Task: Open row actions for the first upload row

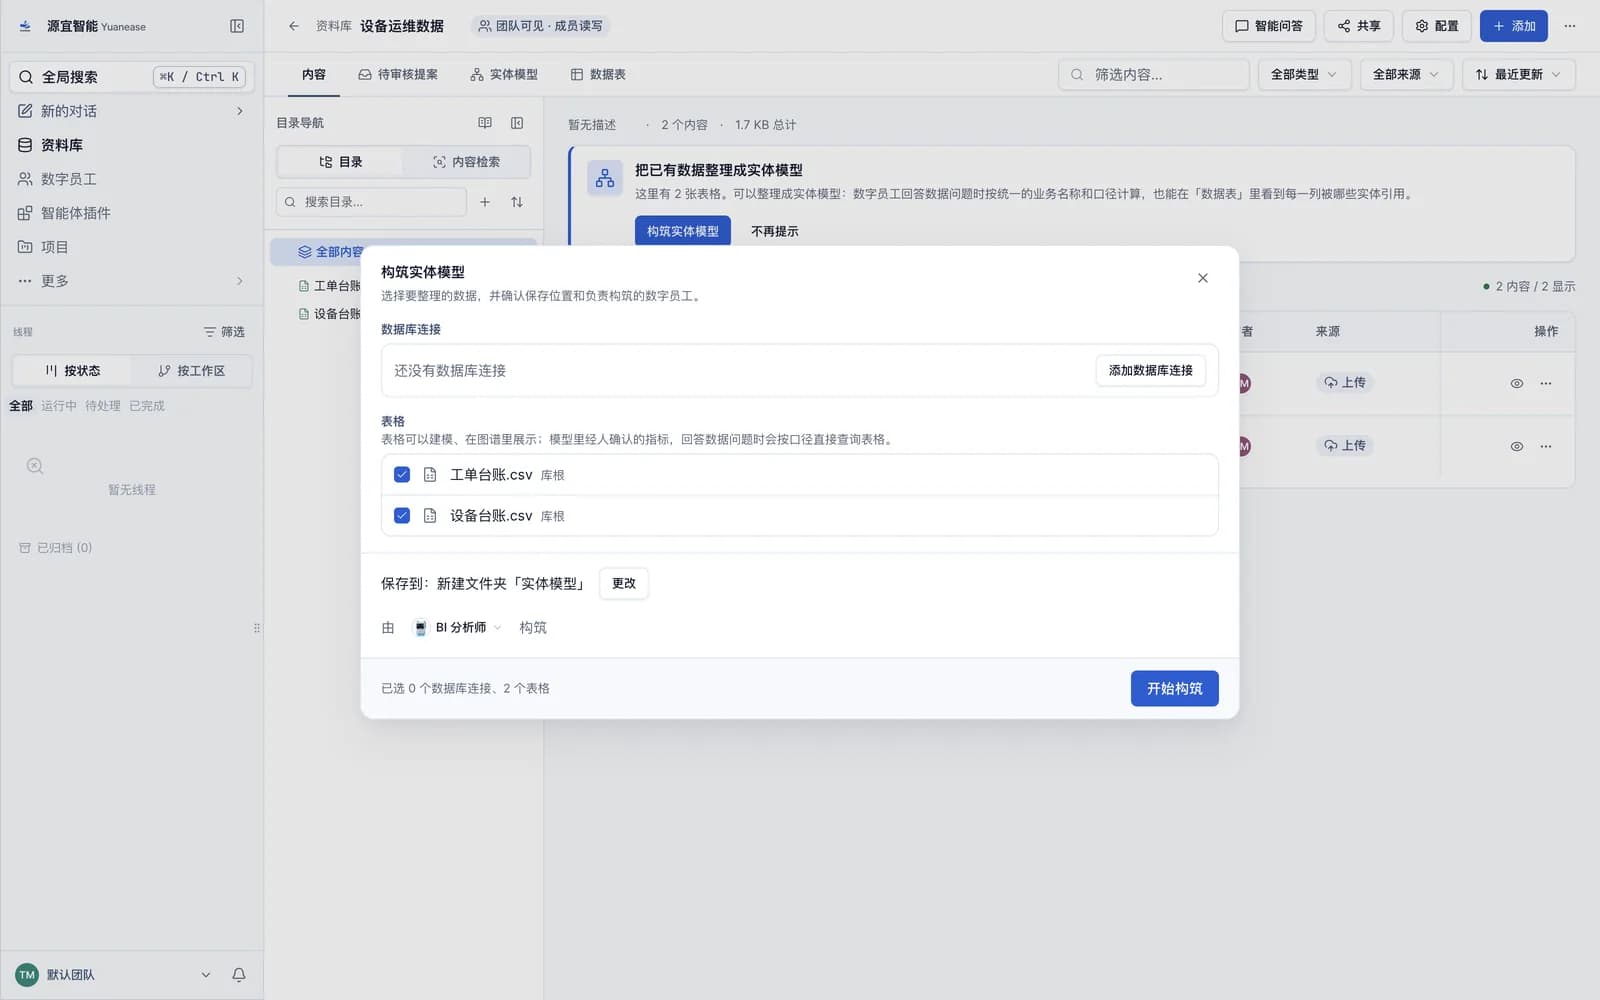Action: tap(1546, 383)
